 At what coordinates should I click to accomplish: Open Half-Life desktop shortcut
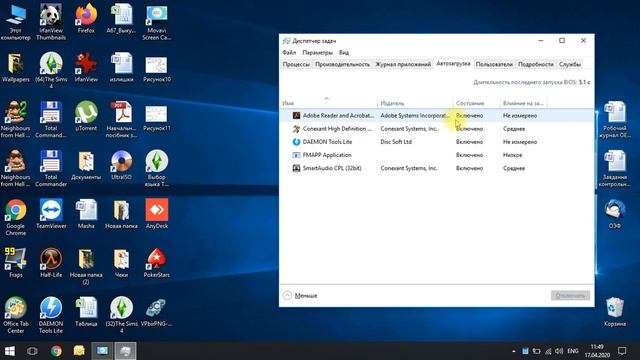pos(51,263)
